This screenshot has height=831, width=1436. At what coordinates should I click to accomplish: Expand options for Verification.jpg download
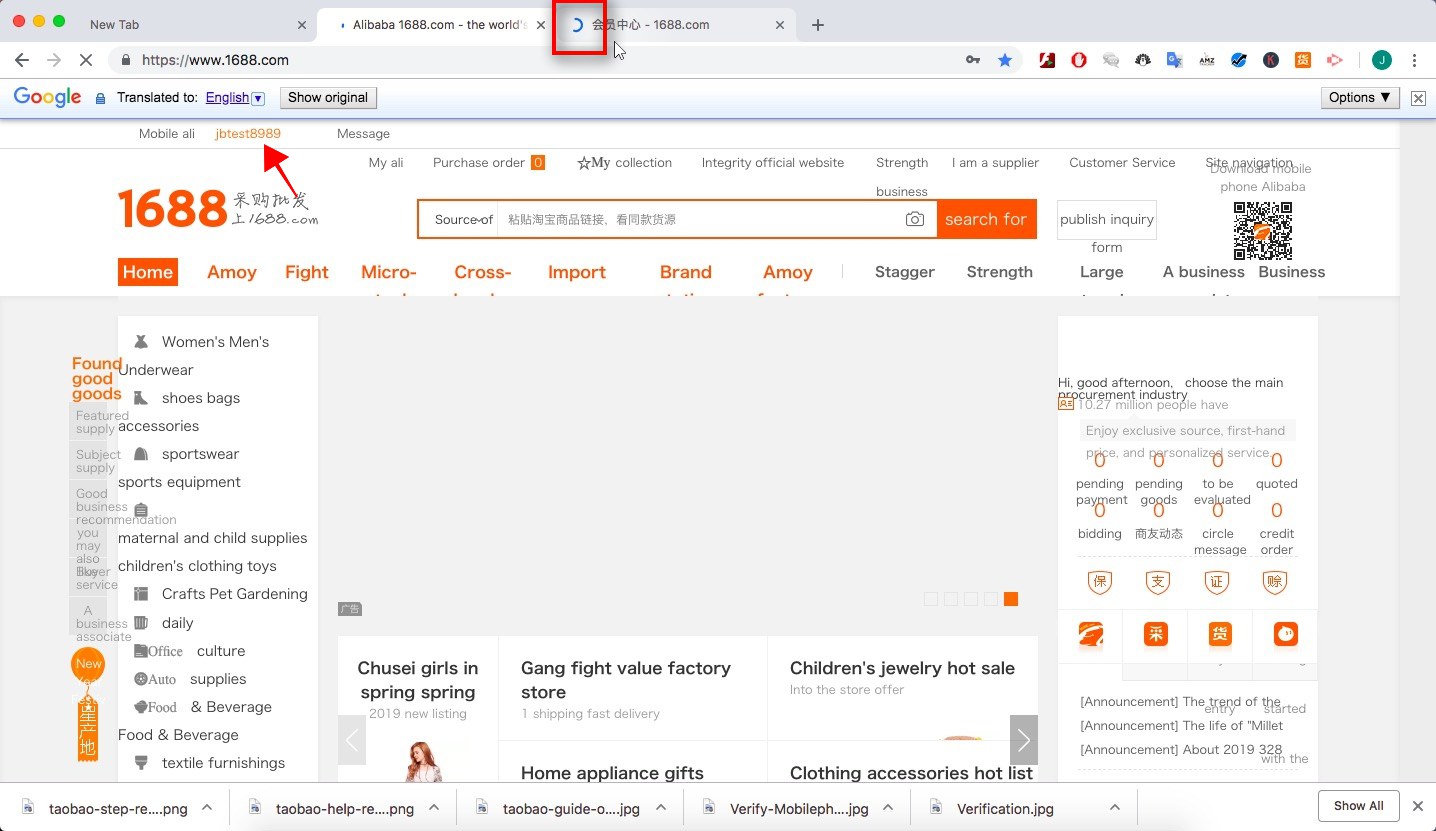click(x=1114, y=807)
